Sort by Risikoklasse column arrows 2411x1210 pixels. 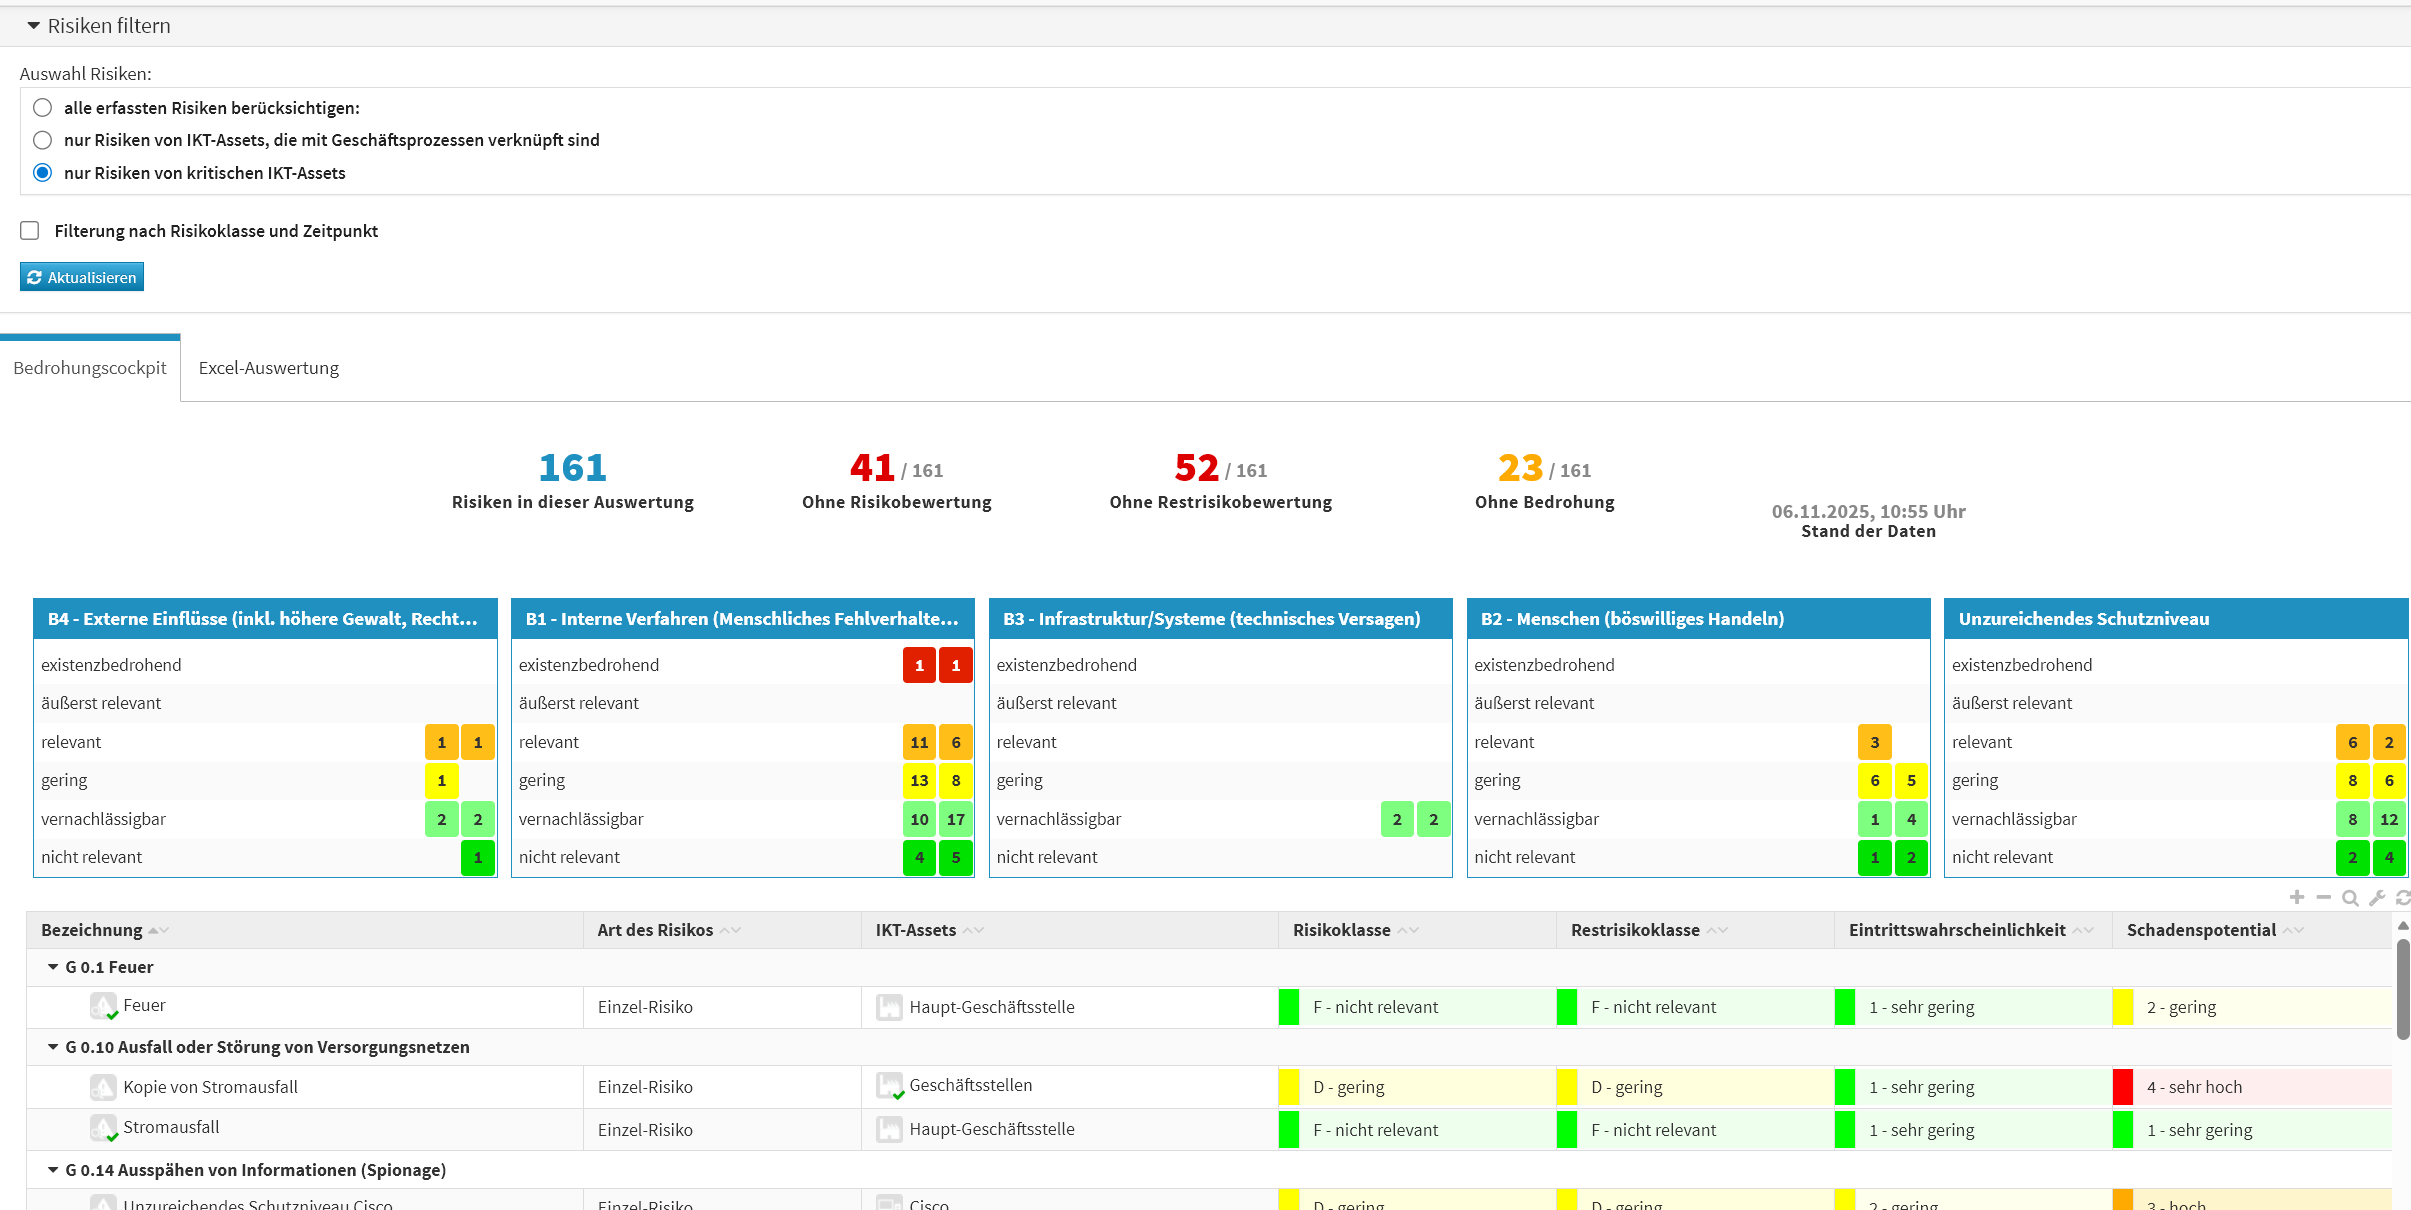point(1408,930)
